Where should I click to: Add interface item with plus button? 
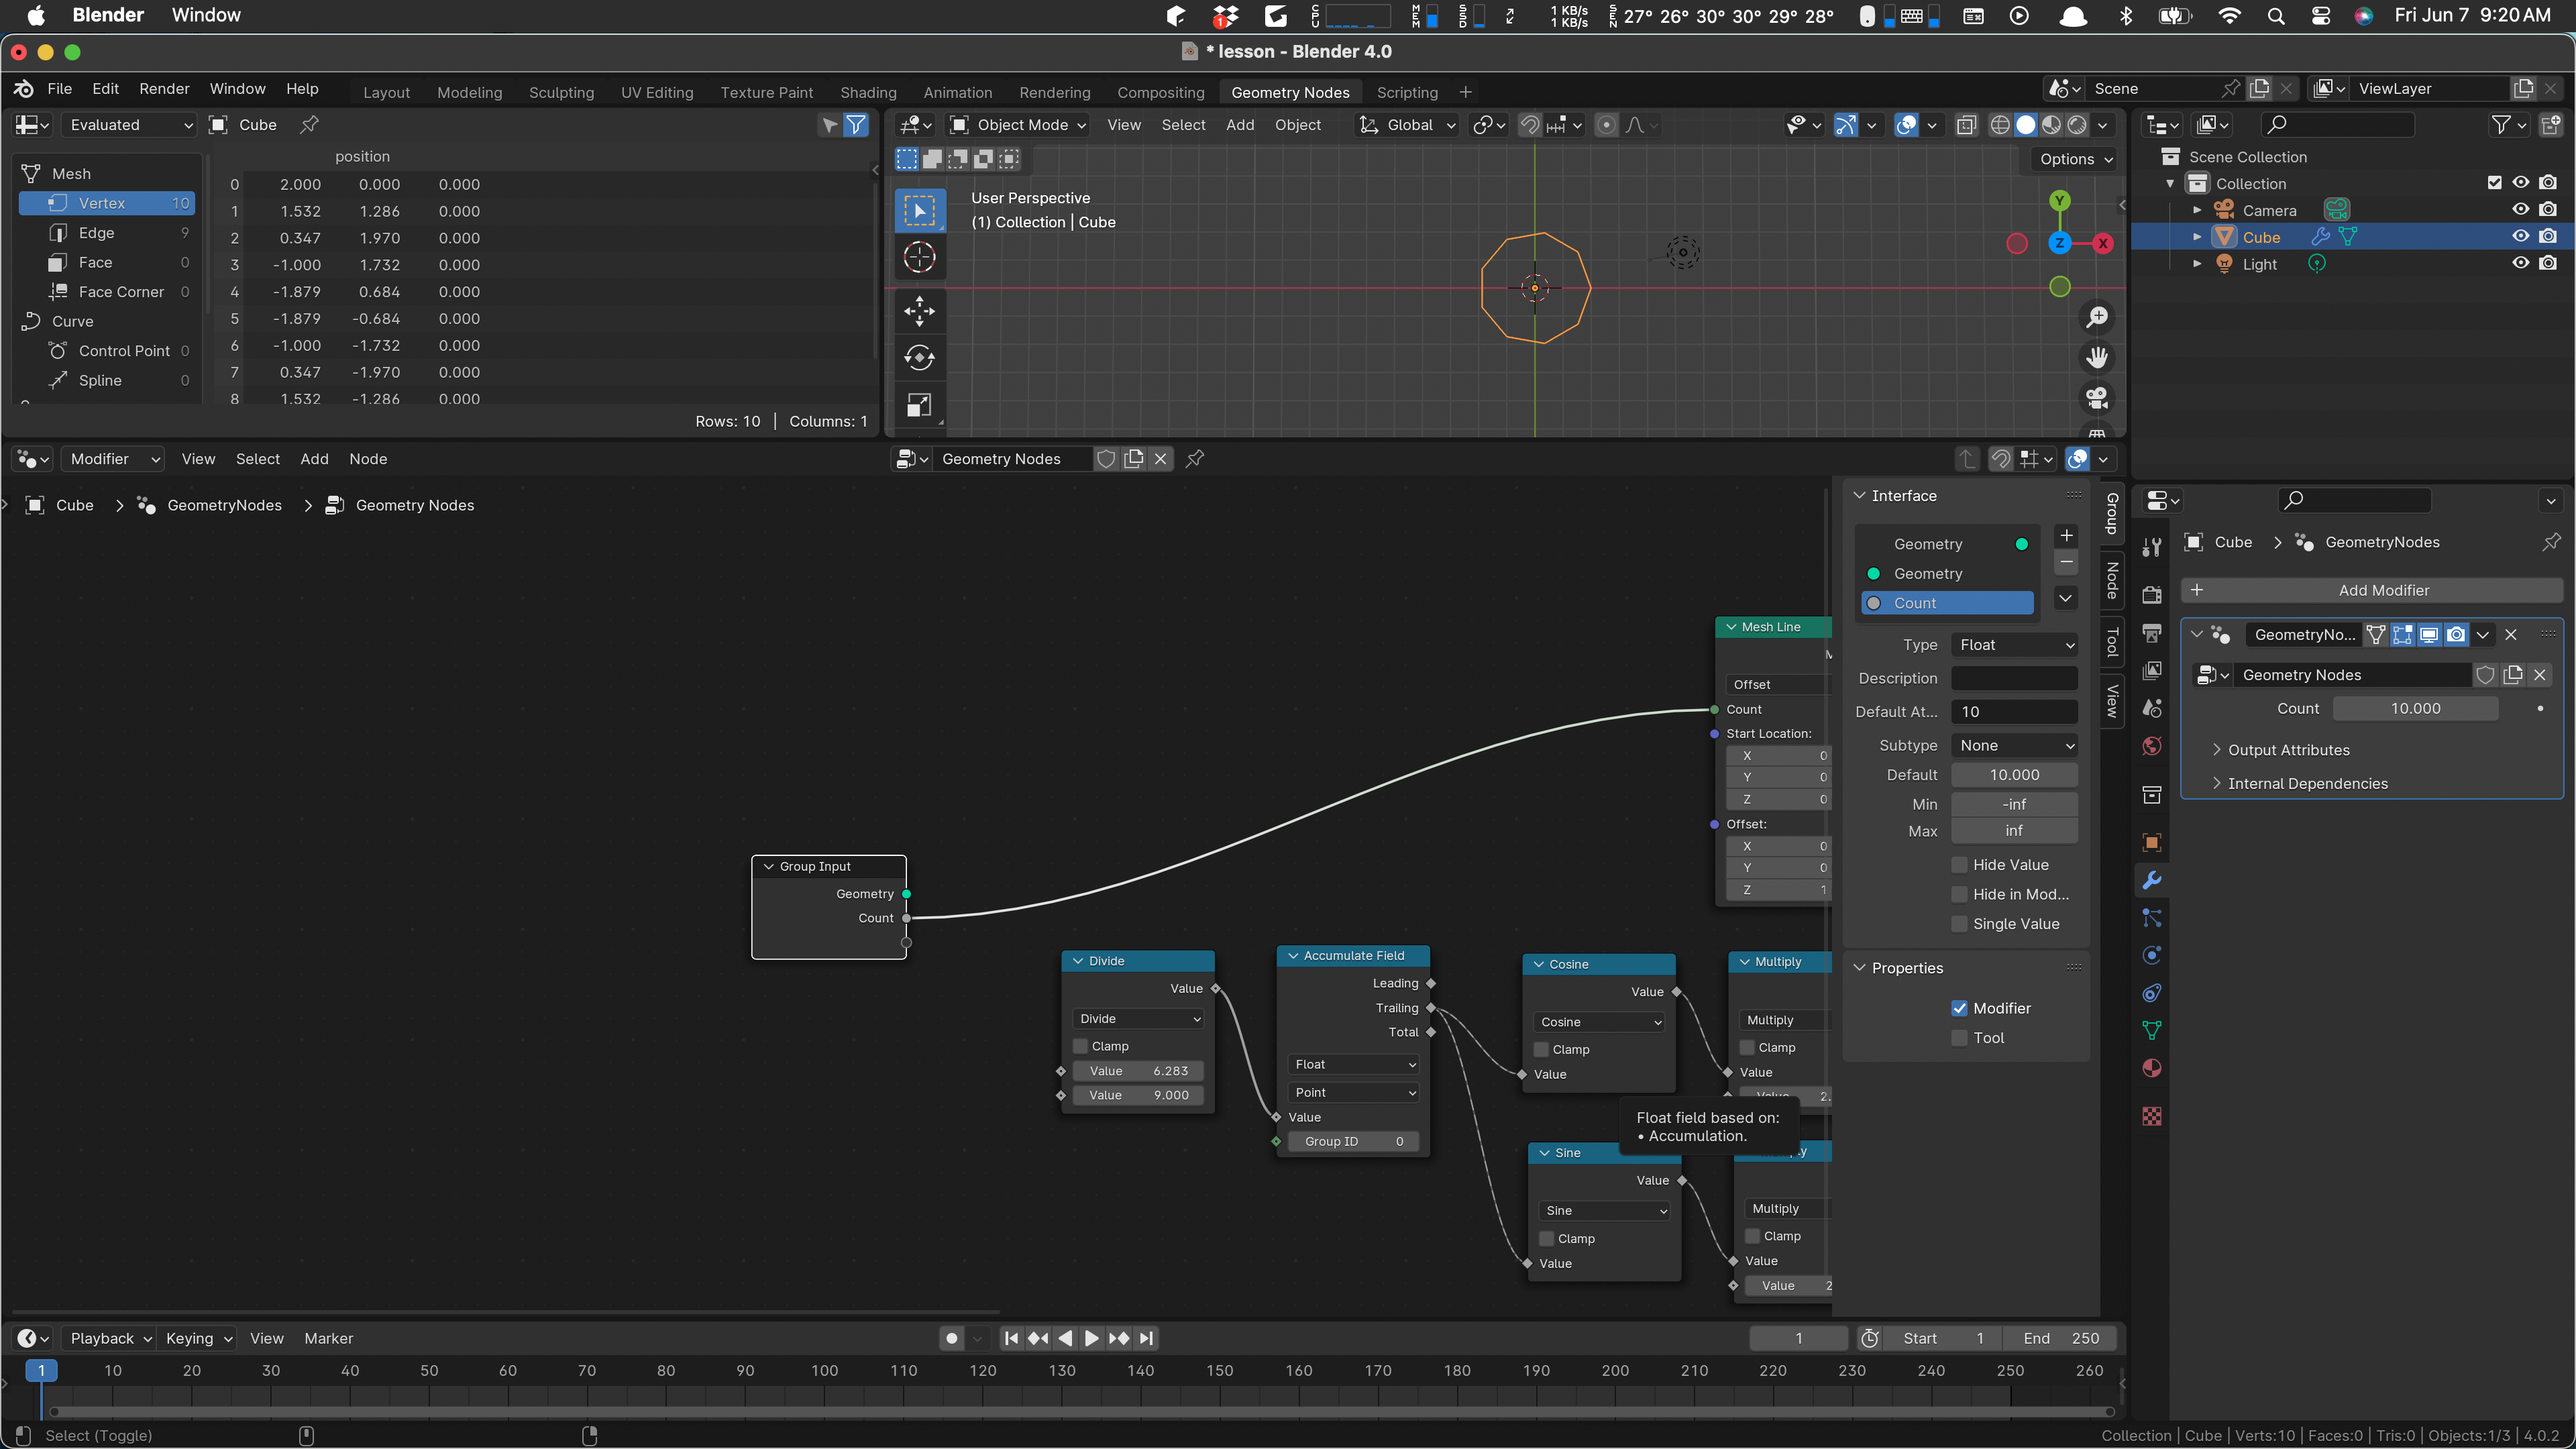[x=2066, y=536]
